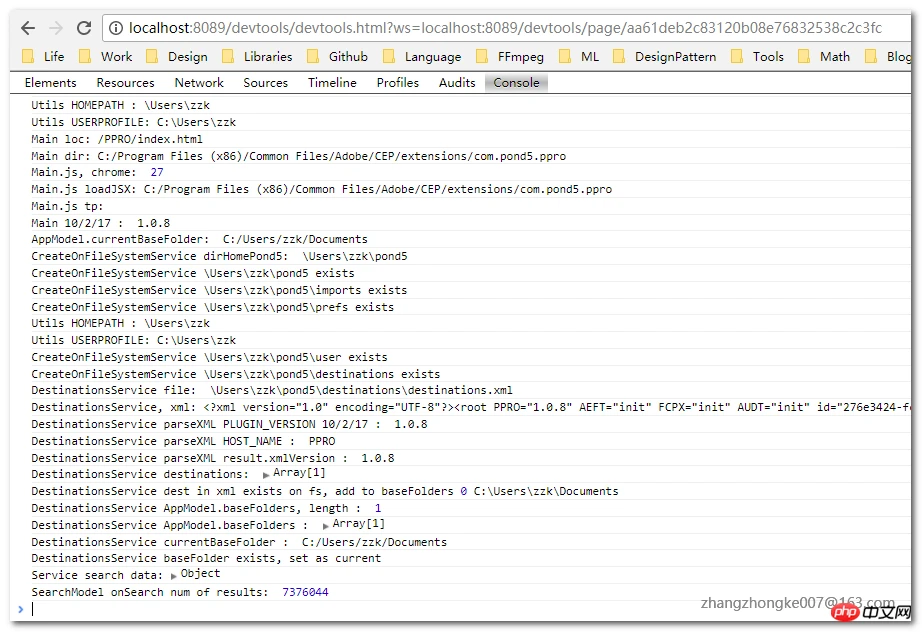This screenshot has width=922, height=632.
Task: Expand Array[1] after AppModel.baseFolders
Action: [353, 524]
